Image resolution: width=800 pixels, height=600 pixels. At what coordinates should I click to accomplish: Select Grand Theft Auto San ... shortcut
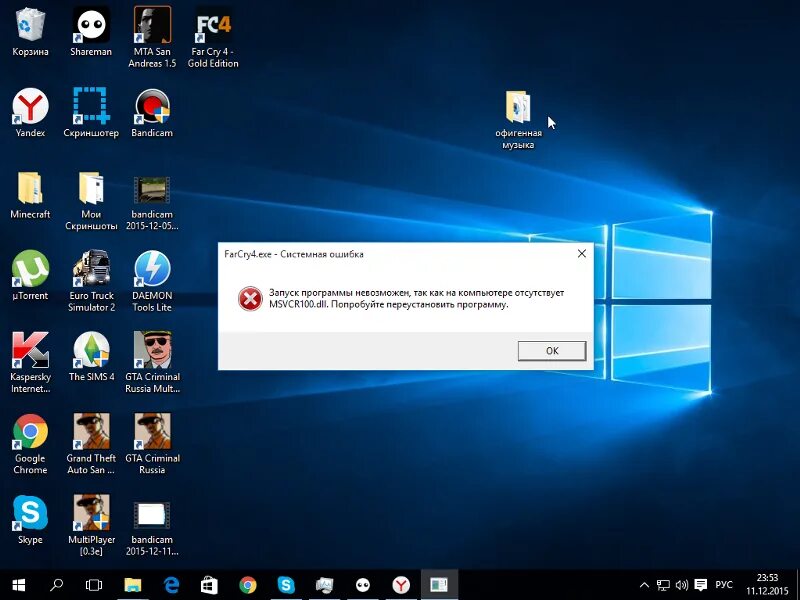pos(91,444)
